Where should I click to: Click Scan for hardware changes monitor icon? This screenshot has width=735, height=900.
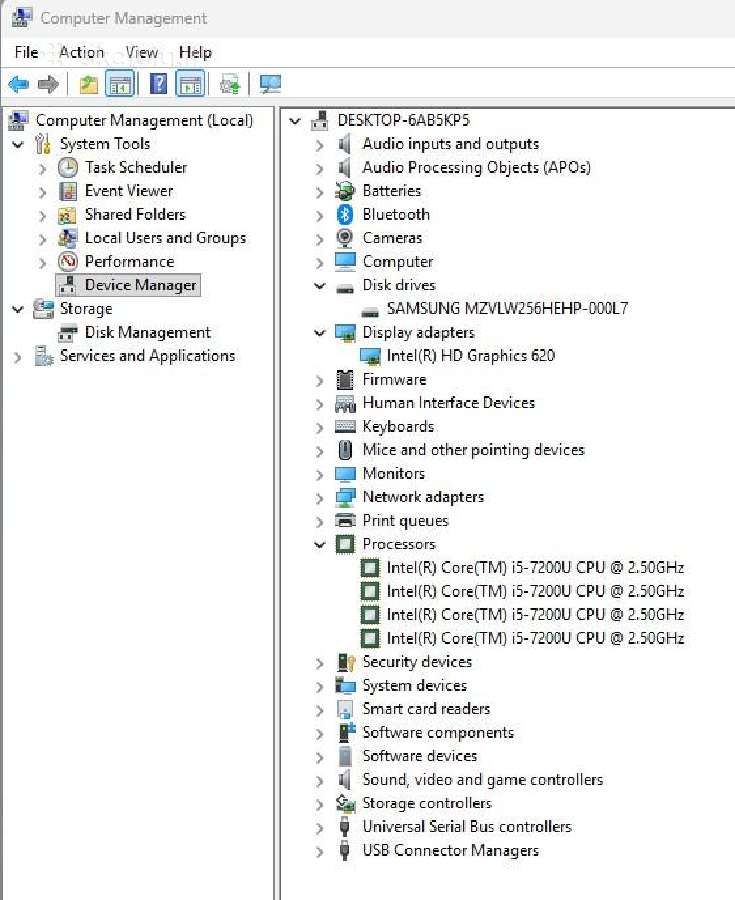click(x=270, y=84)
